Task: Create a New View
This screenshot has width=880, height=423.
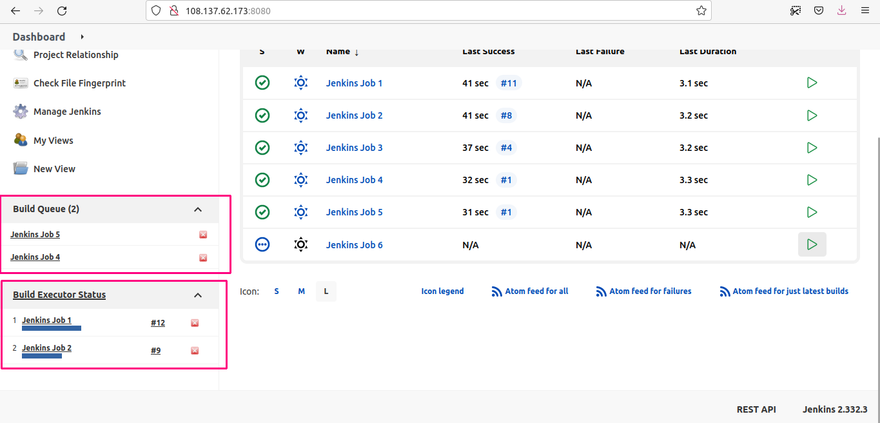Action: (54, 169)
